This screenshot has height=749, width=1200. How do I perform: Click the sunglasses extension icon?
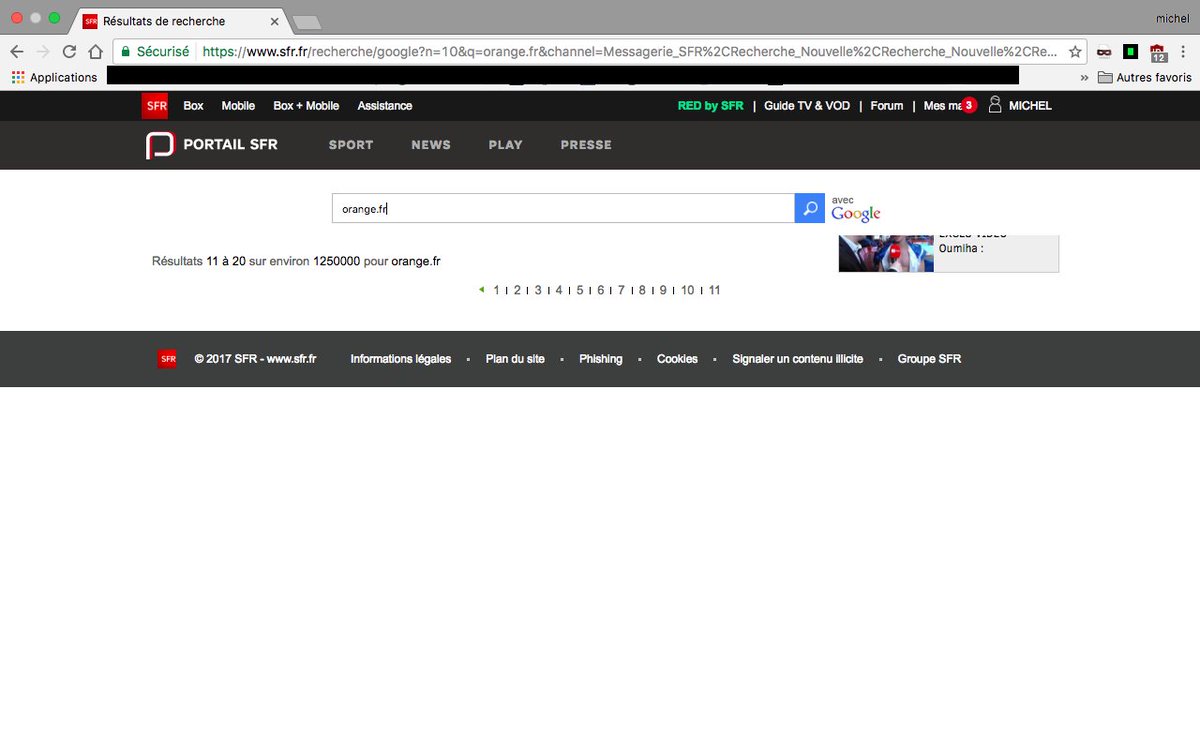pos(1104,52)
